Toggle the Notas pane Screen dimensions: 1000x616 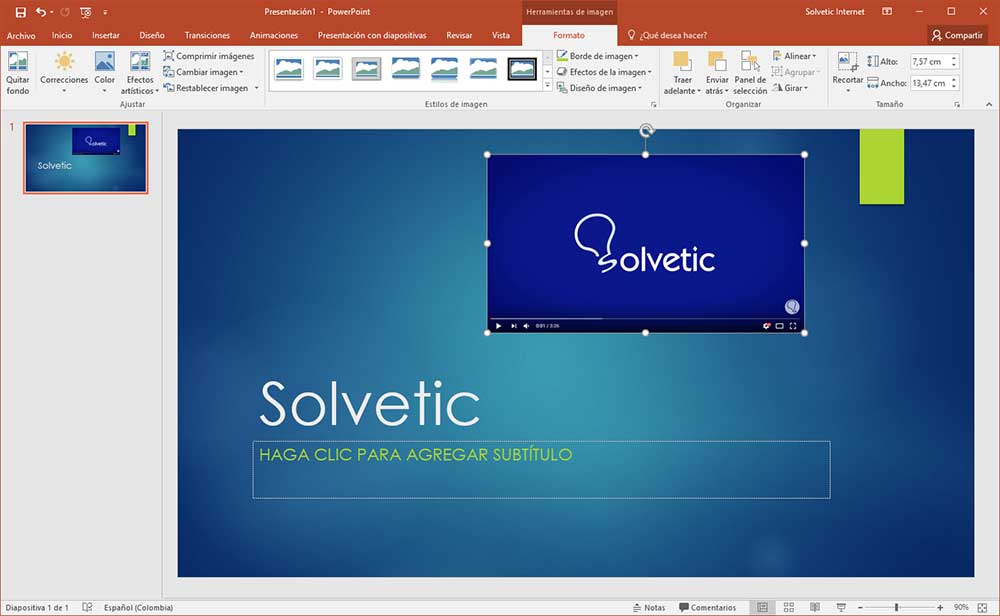pyautogui.click(x=649, y=608)
